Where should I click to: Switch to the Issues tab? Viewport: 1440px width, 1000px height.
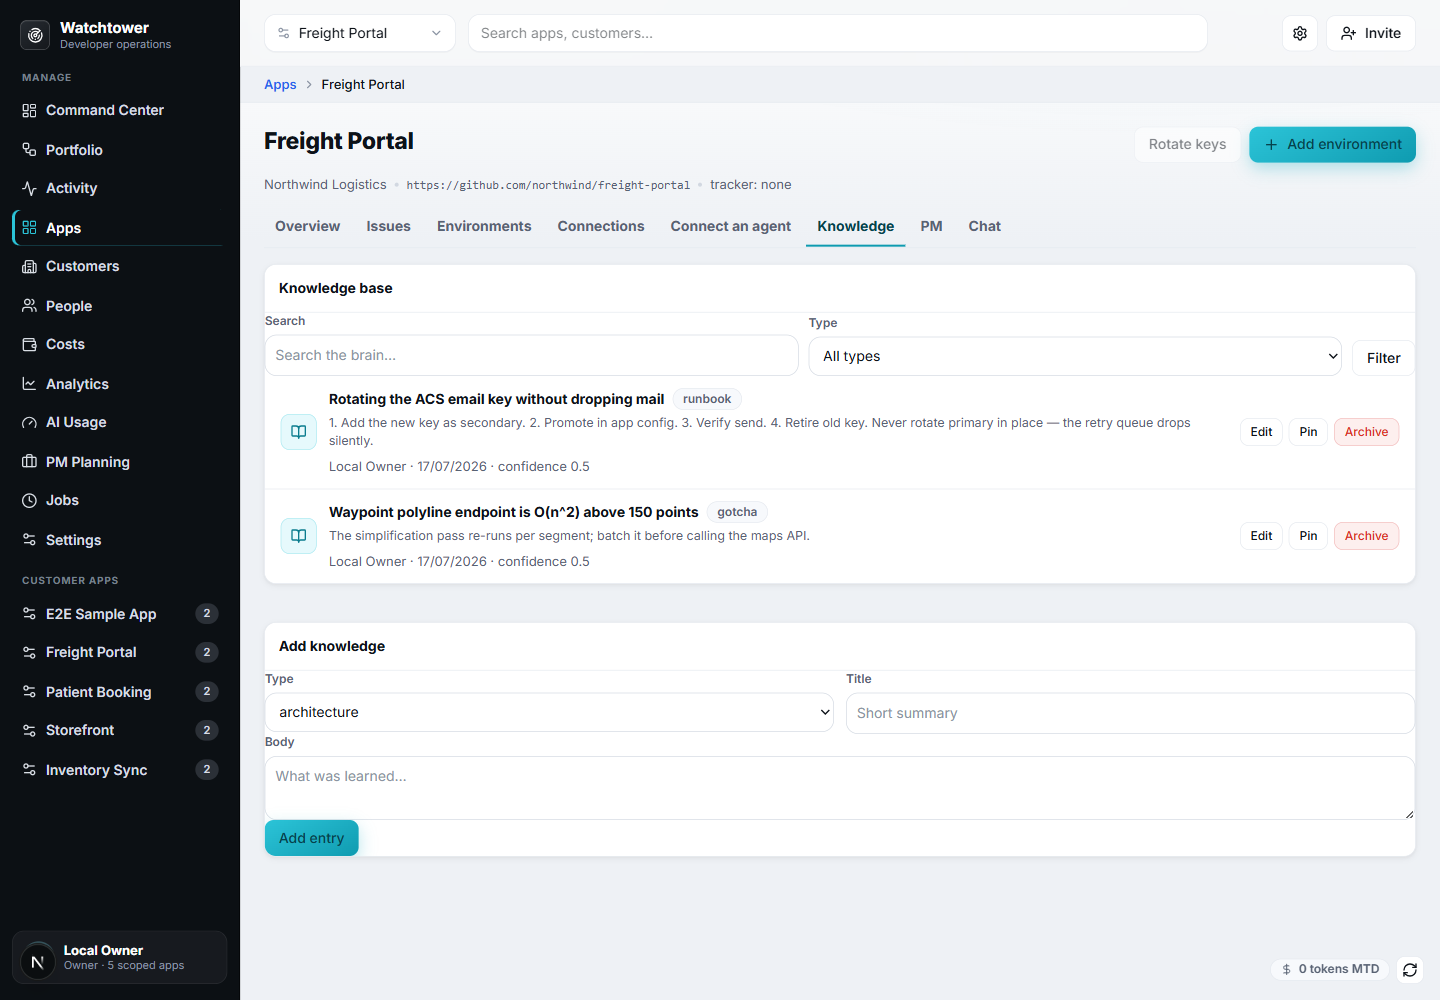pos(388,226)
